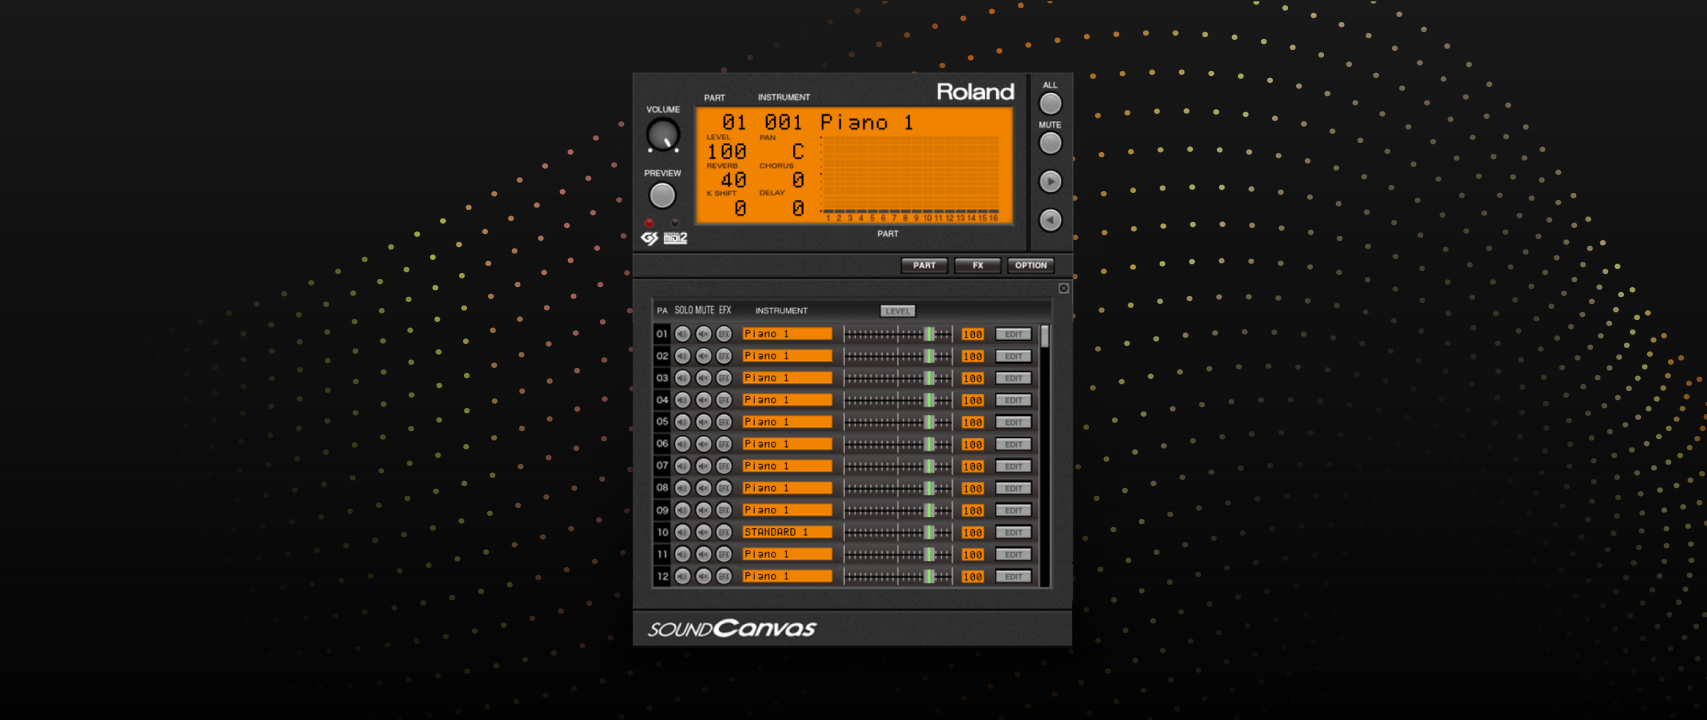The height and width of the screenshot is (720, 1707).
Task: Solo part 06
Action: [683, 444]
